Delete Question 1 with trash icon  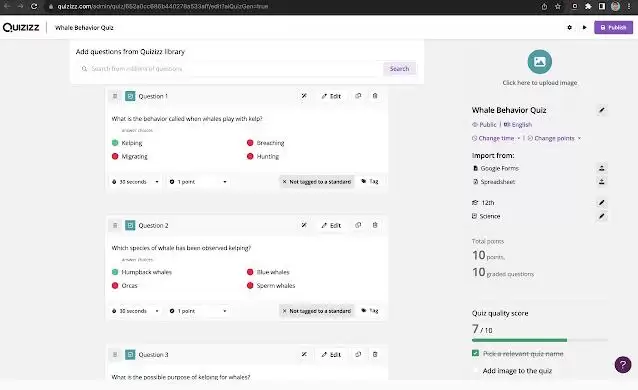point(375,96)
